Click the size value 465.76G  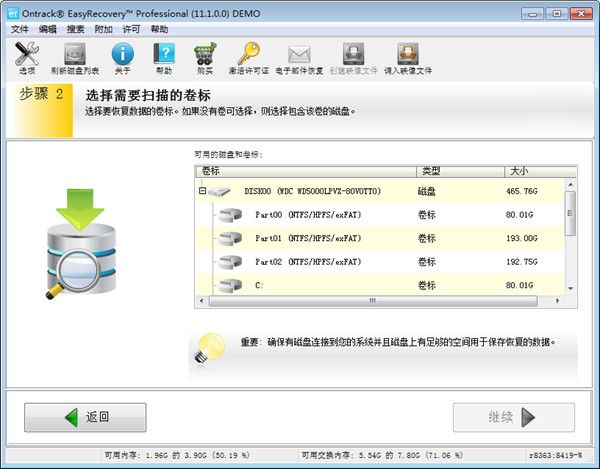coord(522,191)
